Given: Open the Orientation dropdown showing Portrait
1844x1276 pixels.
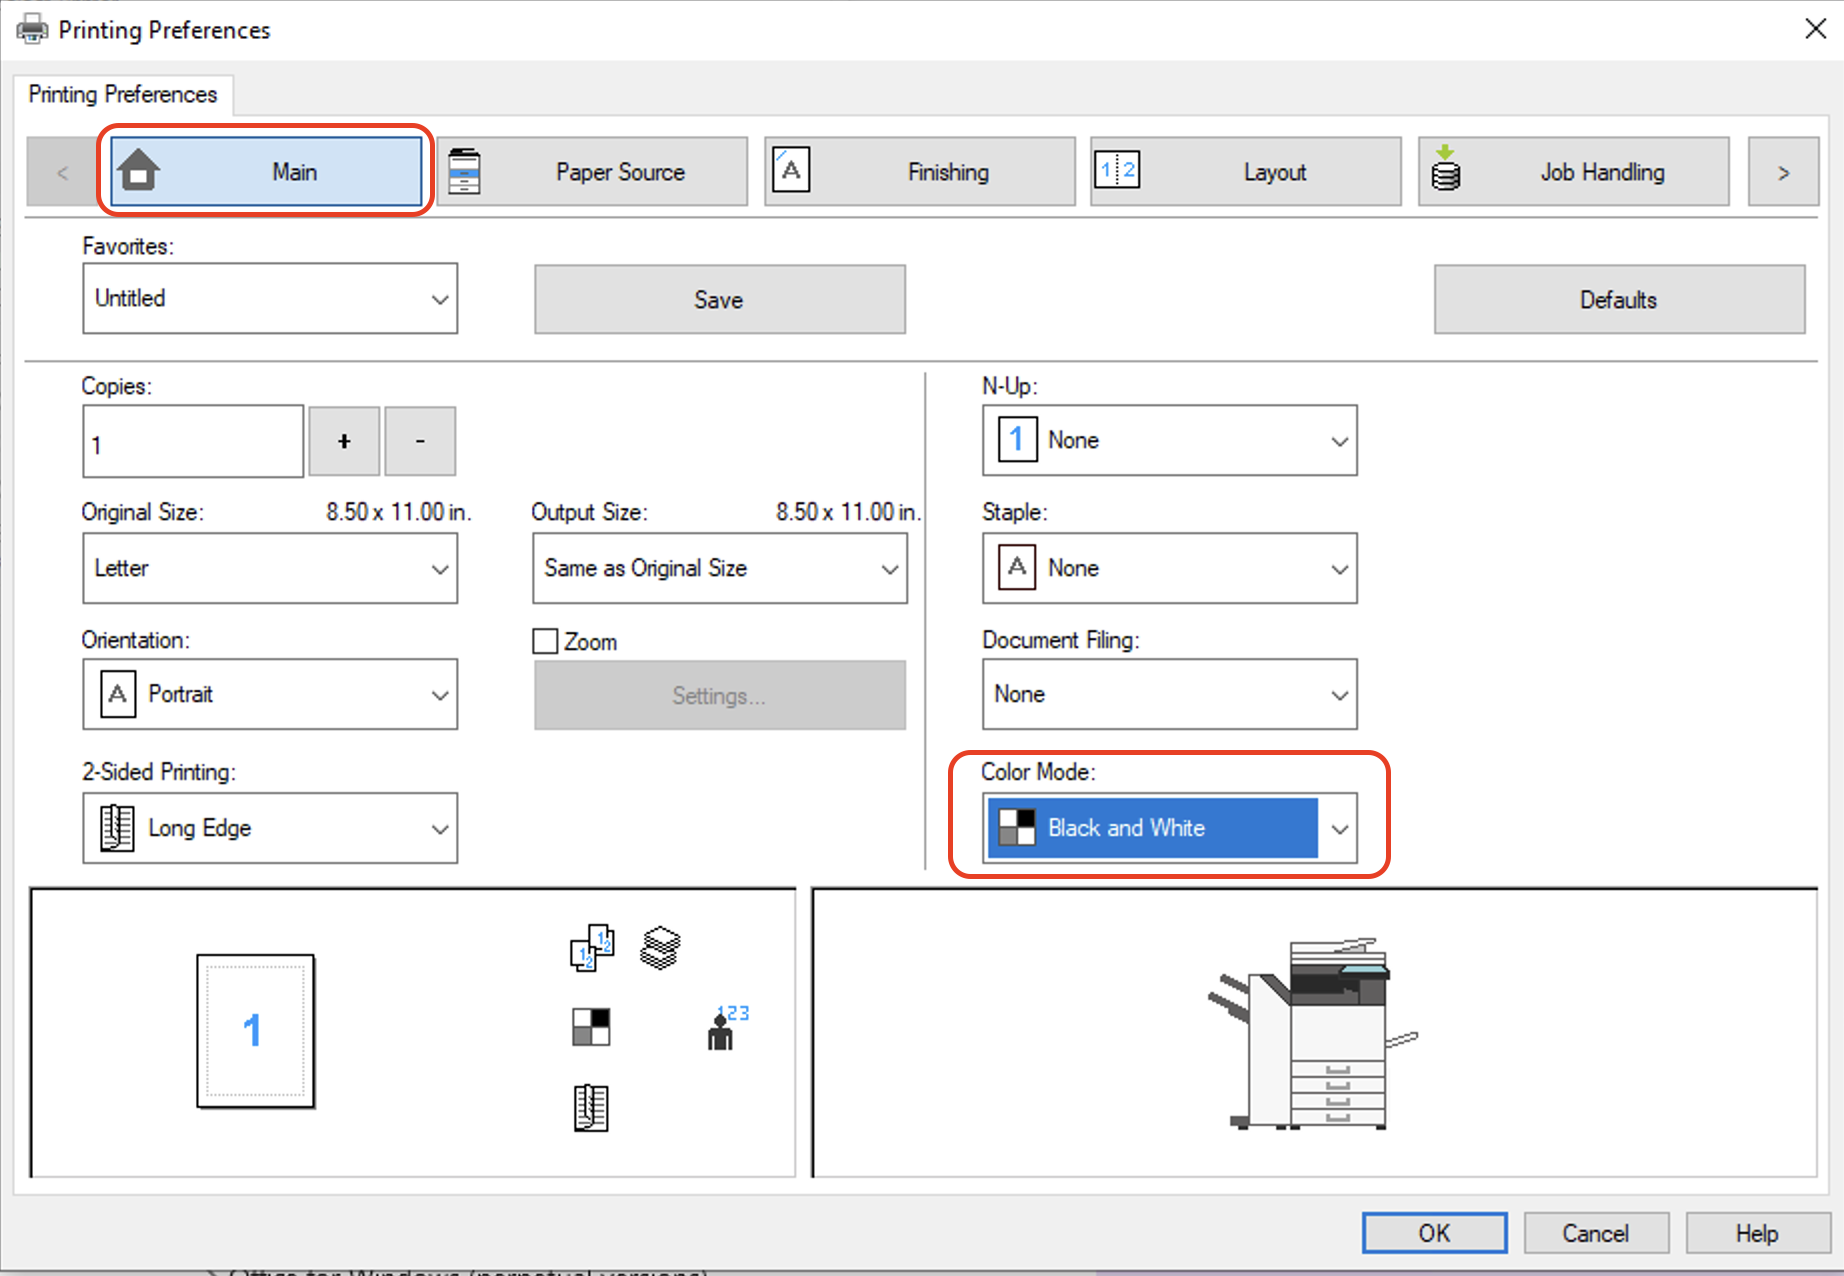Looking at the screenshot, I should pyautogui.click(x=440, y=694).
